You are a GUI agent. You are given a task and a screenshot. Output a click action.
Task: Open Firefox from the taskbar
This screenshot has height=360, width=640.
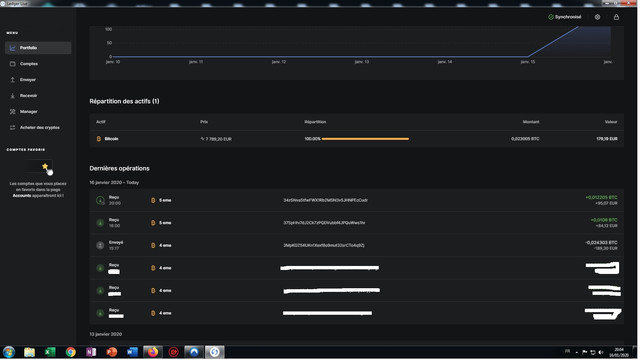(x=153, y=352)
